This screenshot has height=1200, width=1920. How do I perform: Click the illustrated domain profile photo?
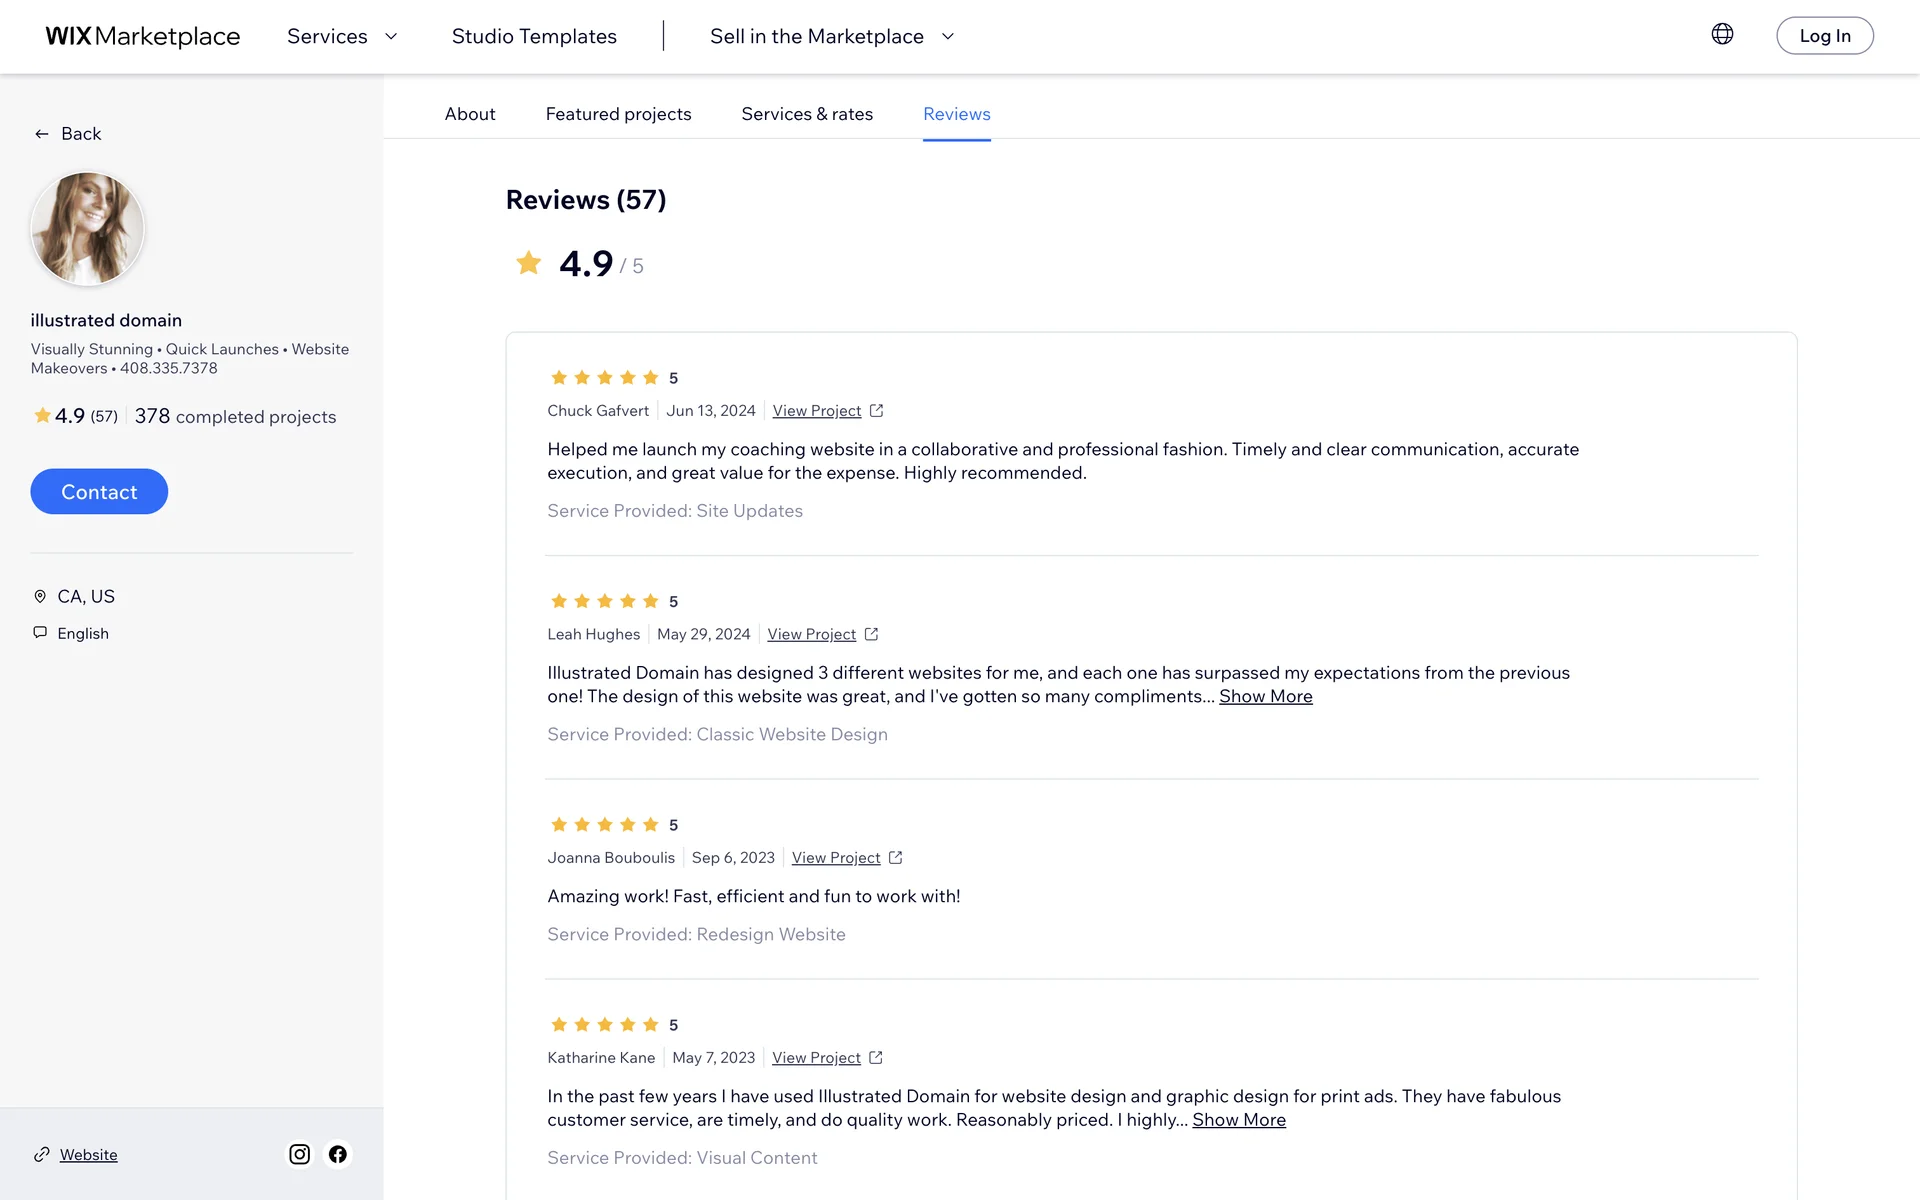click(x=88, y=229)
